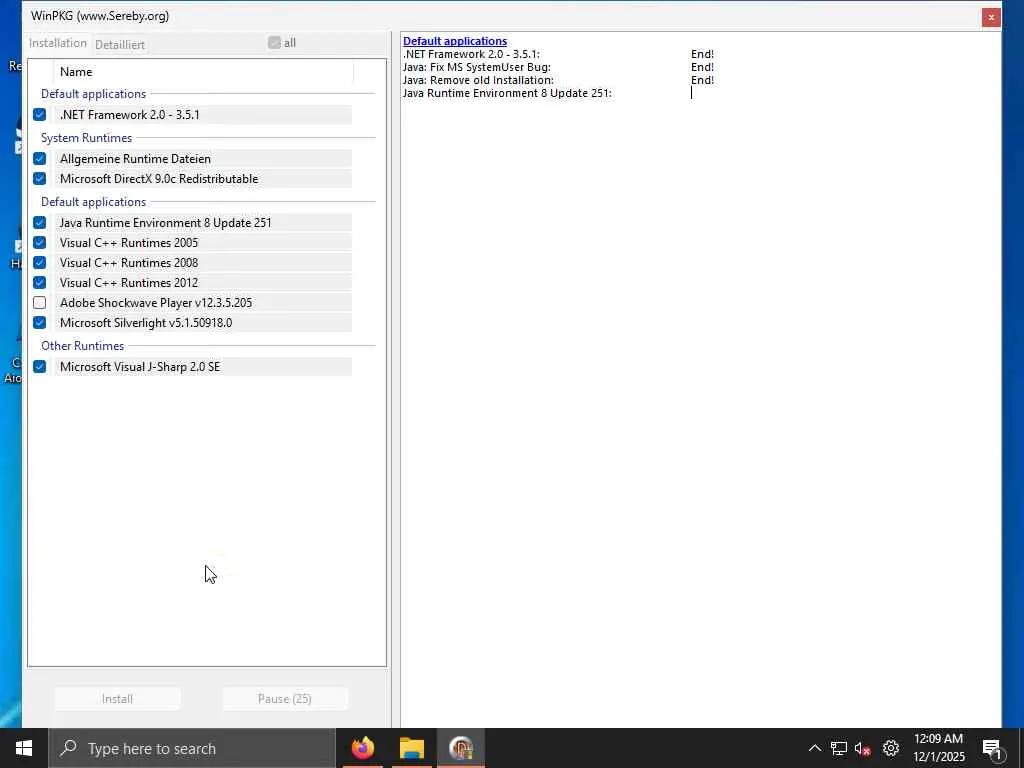
Task: Click the System Runtimes group header
Action: pyautogui.click(x=86, y=138)
